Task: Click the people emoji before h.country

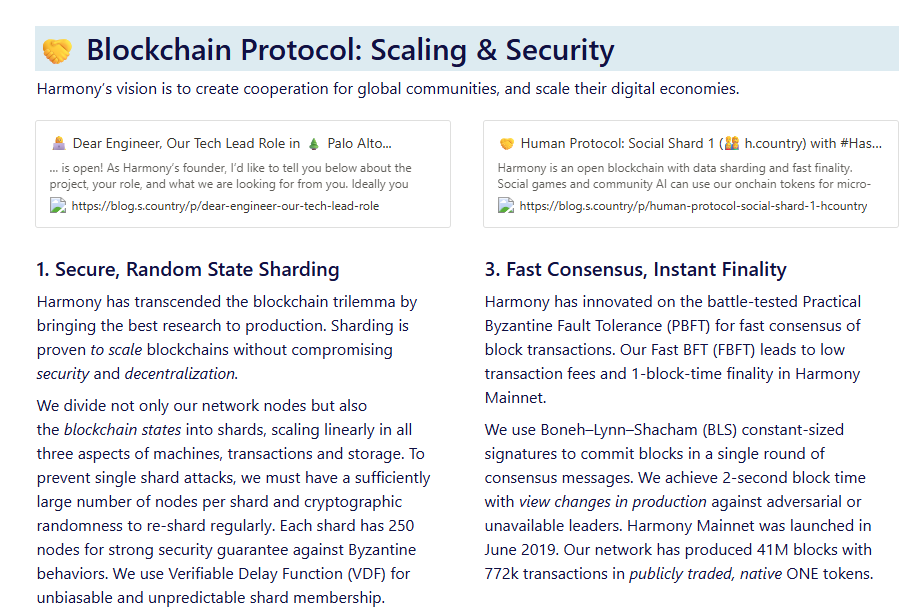Action: point(732,143)
